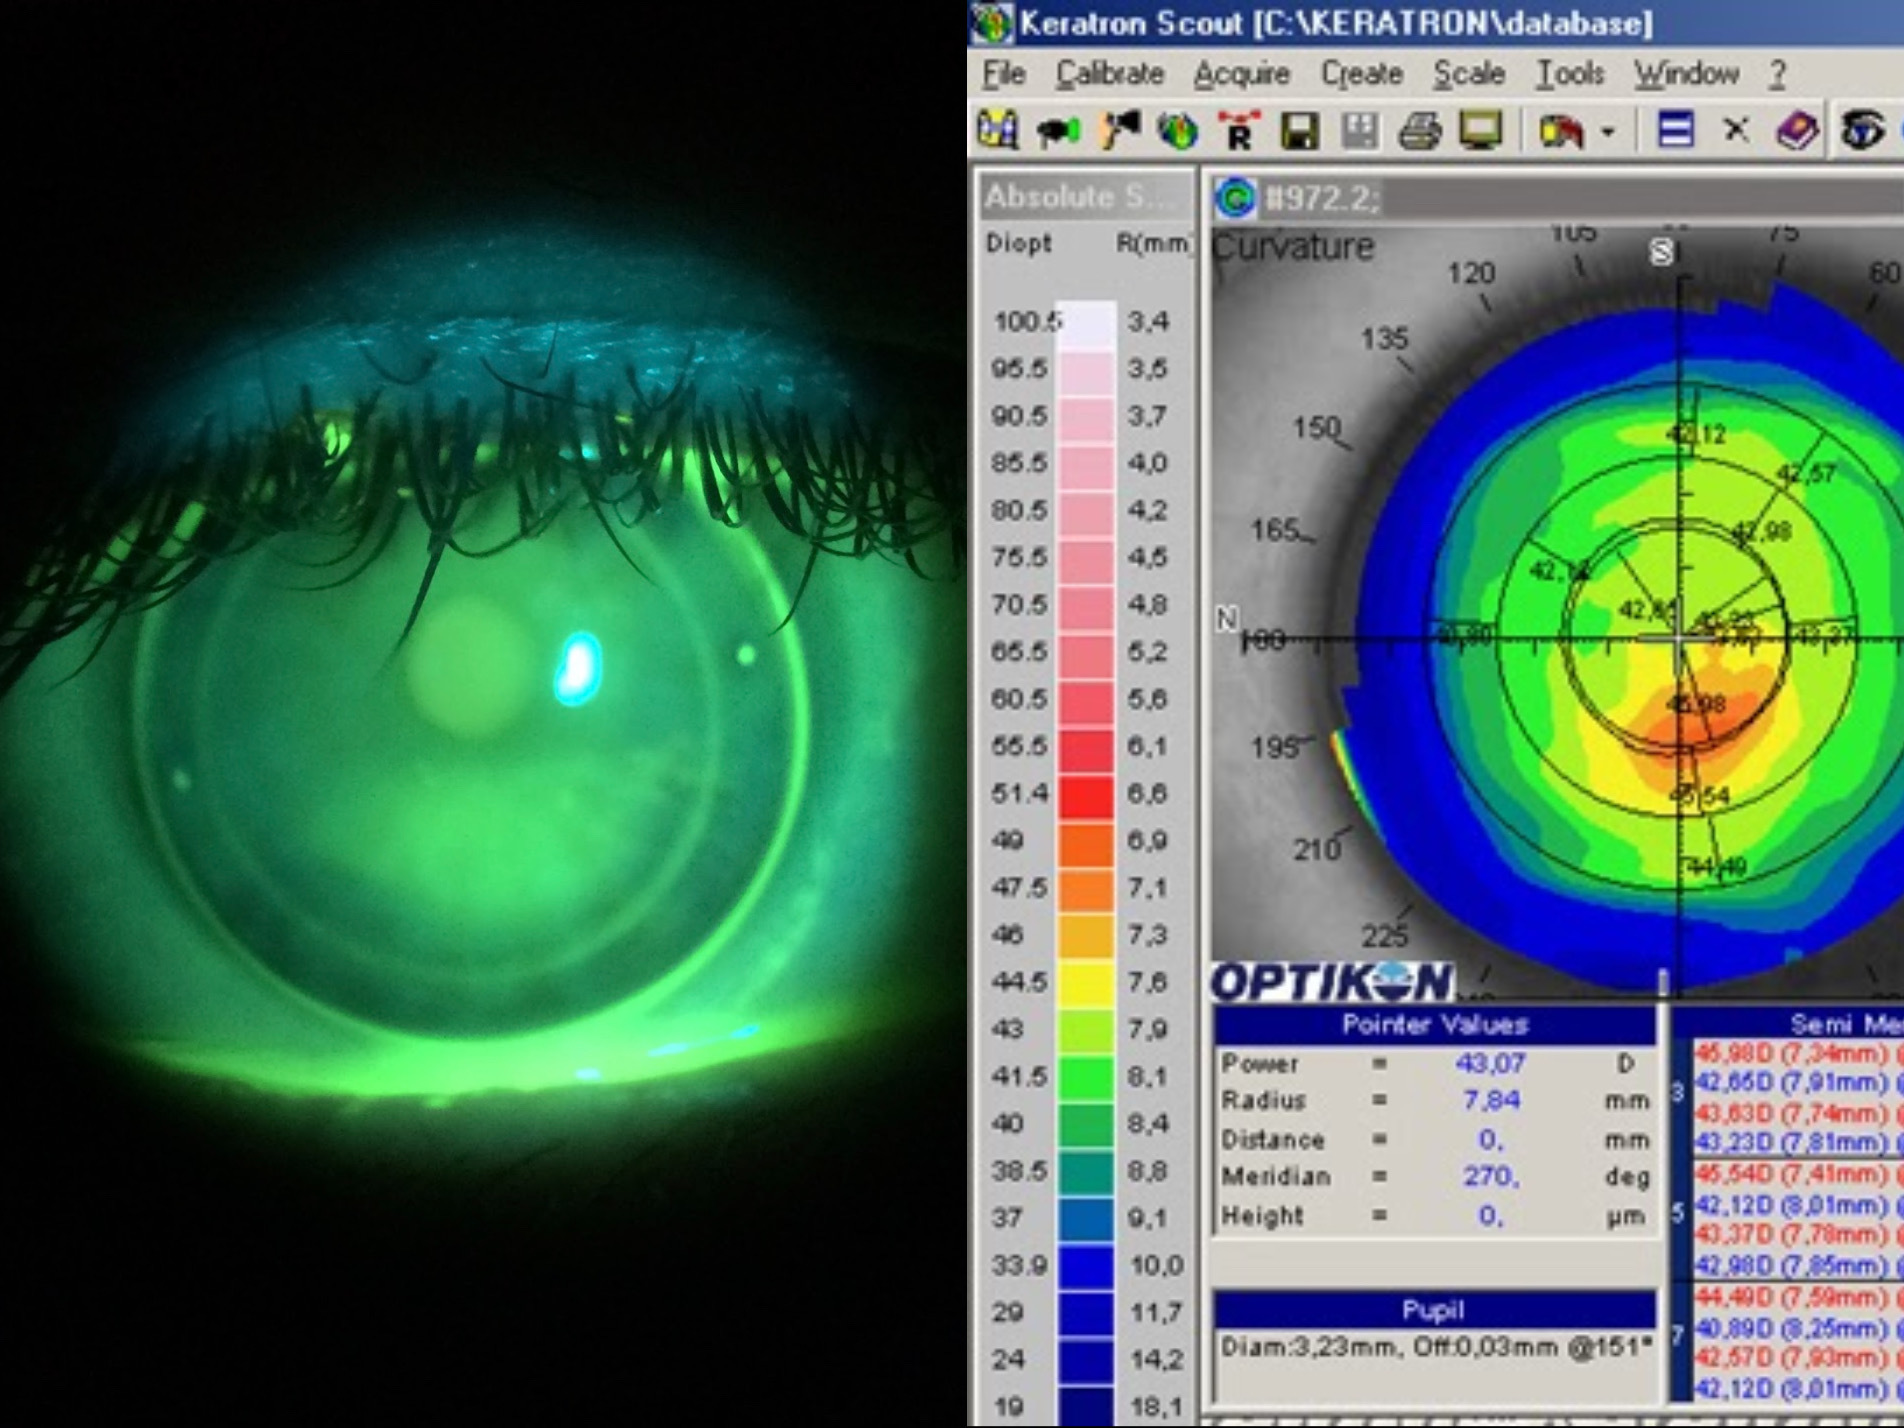Screen dimensions: 1904x1428
Task: Click the colorful corneal map globe icon
Action: click(x=1178, y=131)
